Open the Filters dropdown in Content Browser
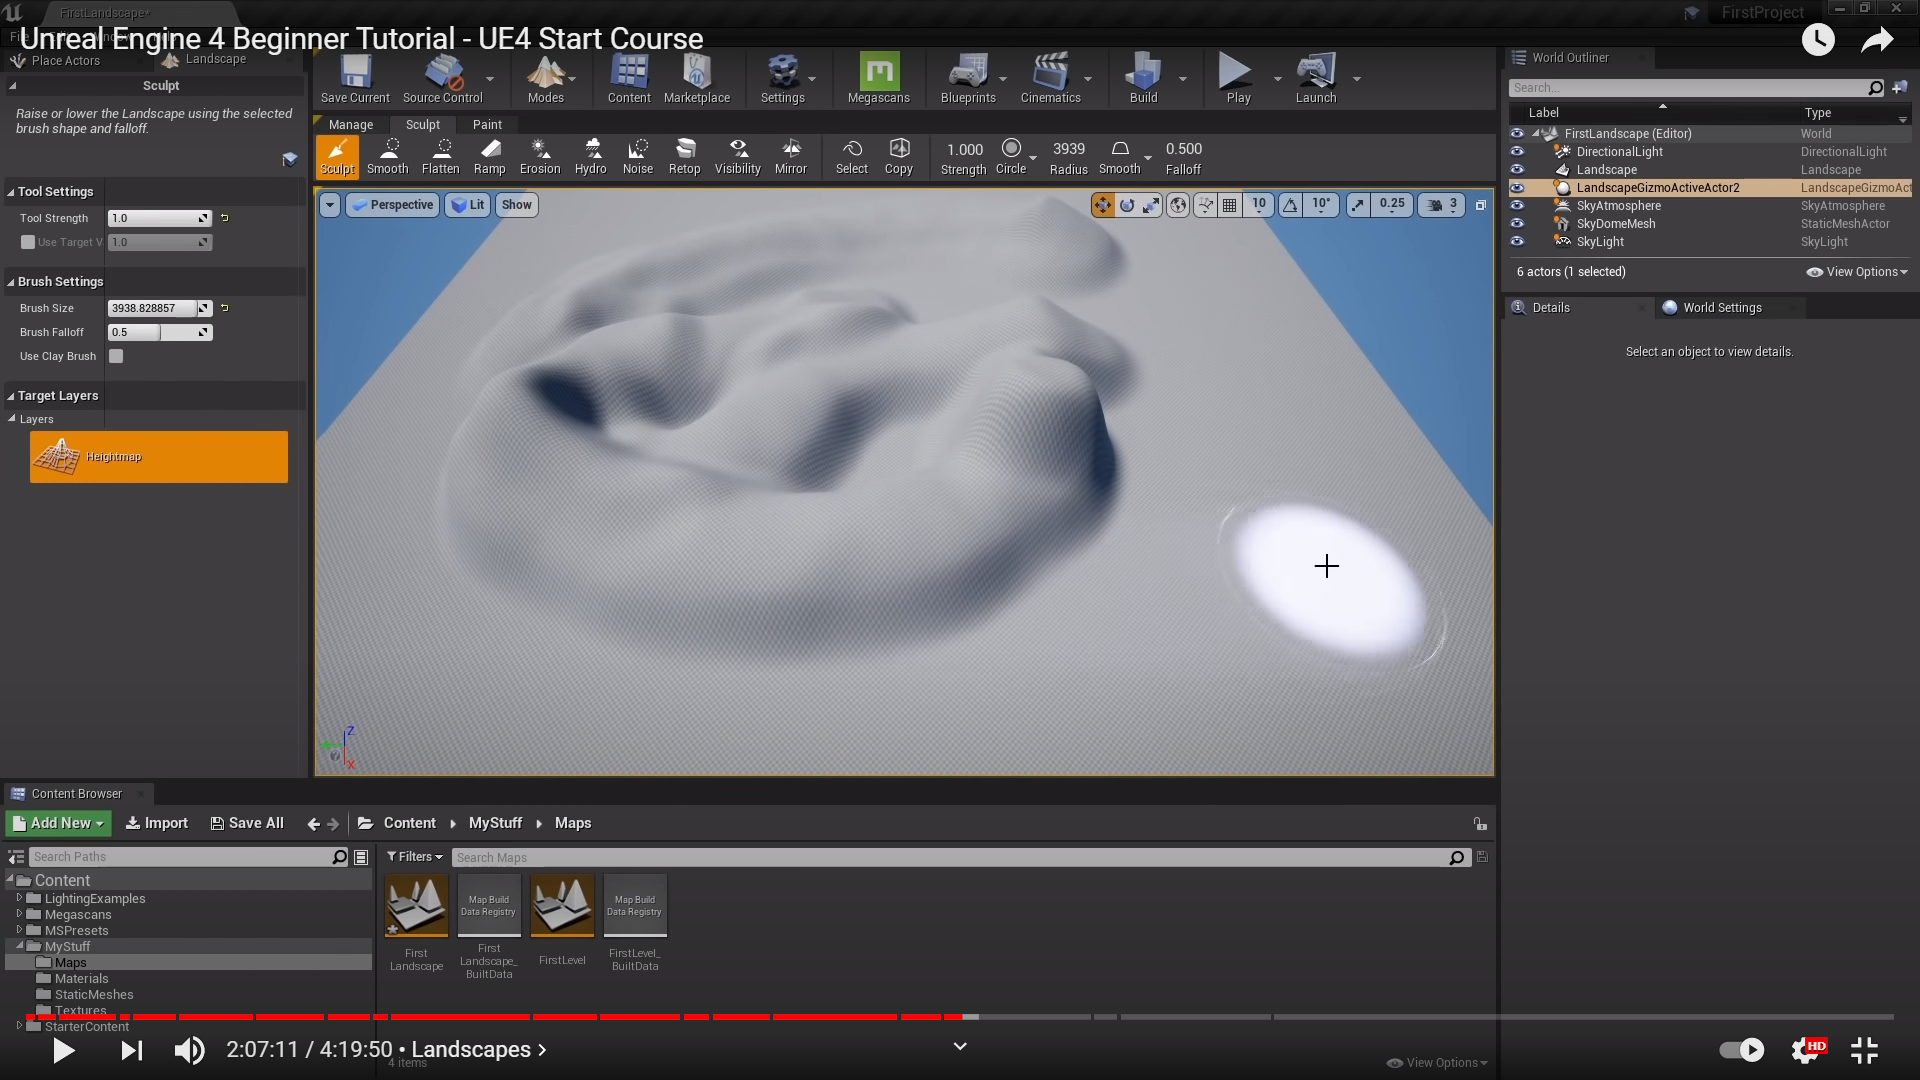The width and height of the screenshot is (1920, 1080). (414, 857)
